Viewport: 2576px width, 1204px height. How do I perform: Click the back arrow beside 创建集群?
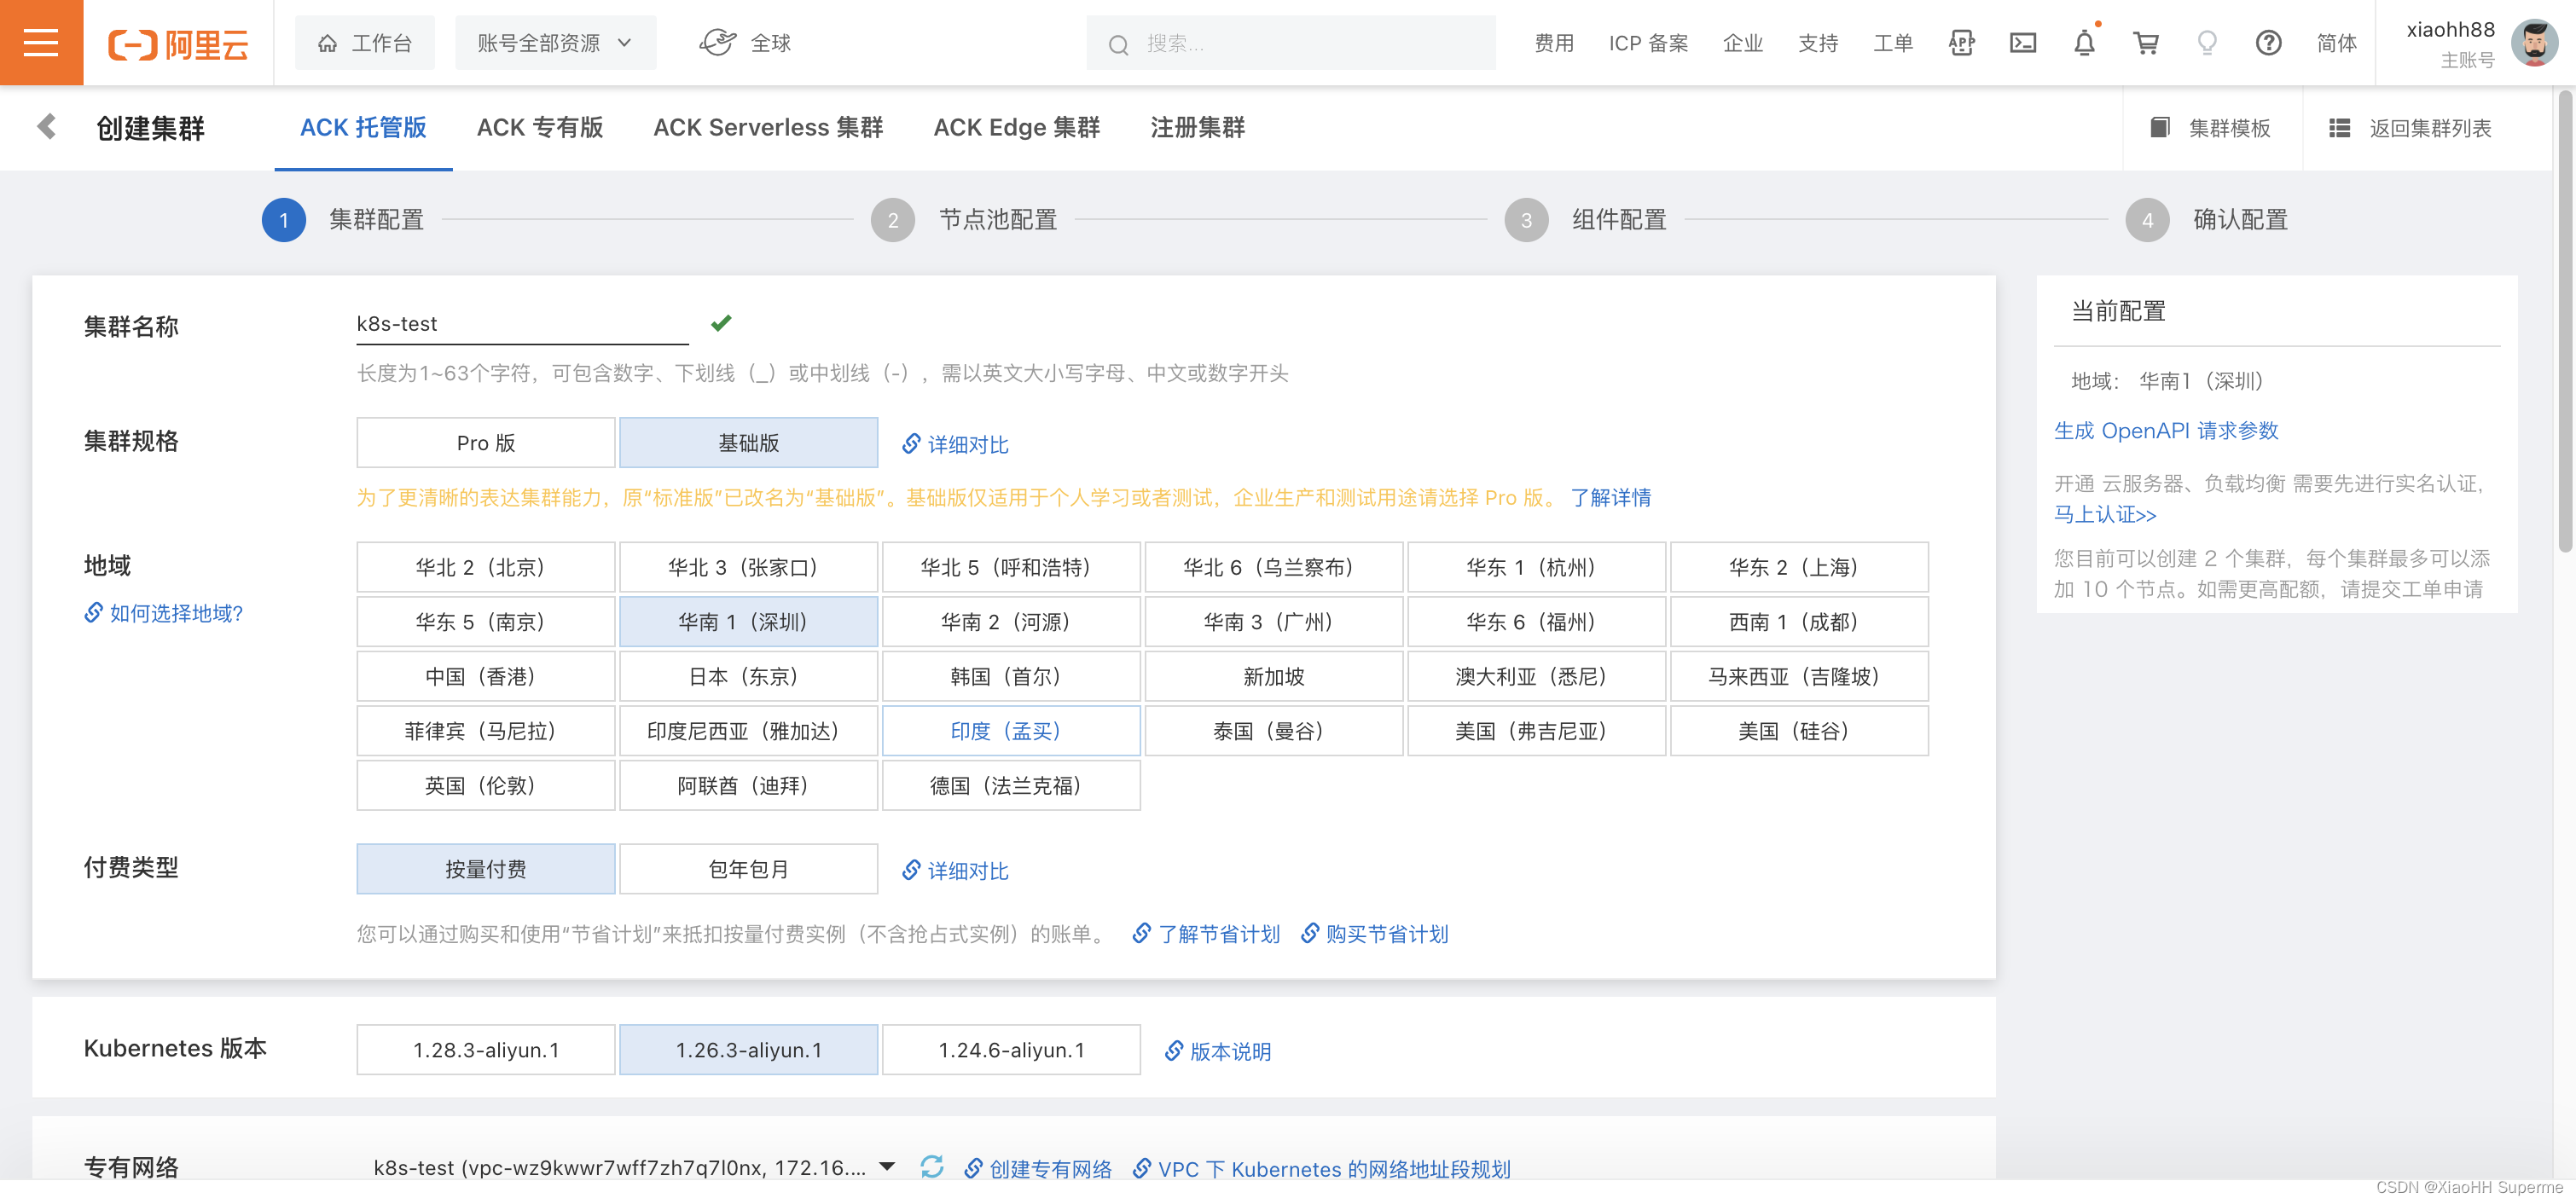pos(45,127)
